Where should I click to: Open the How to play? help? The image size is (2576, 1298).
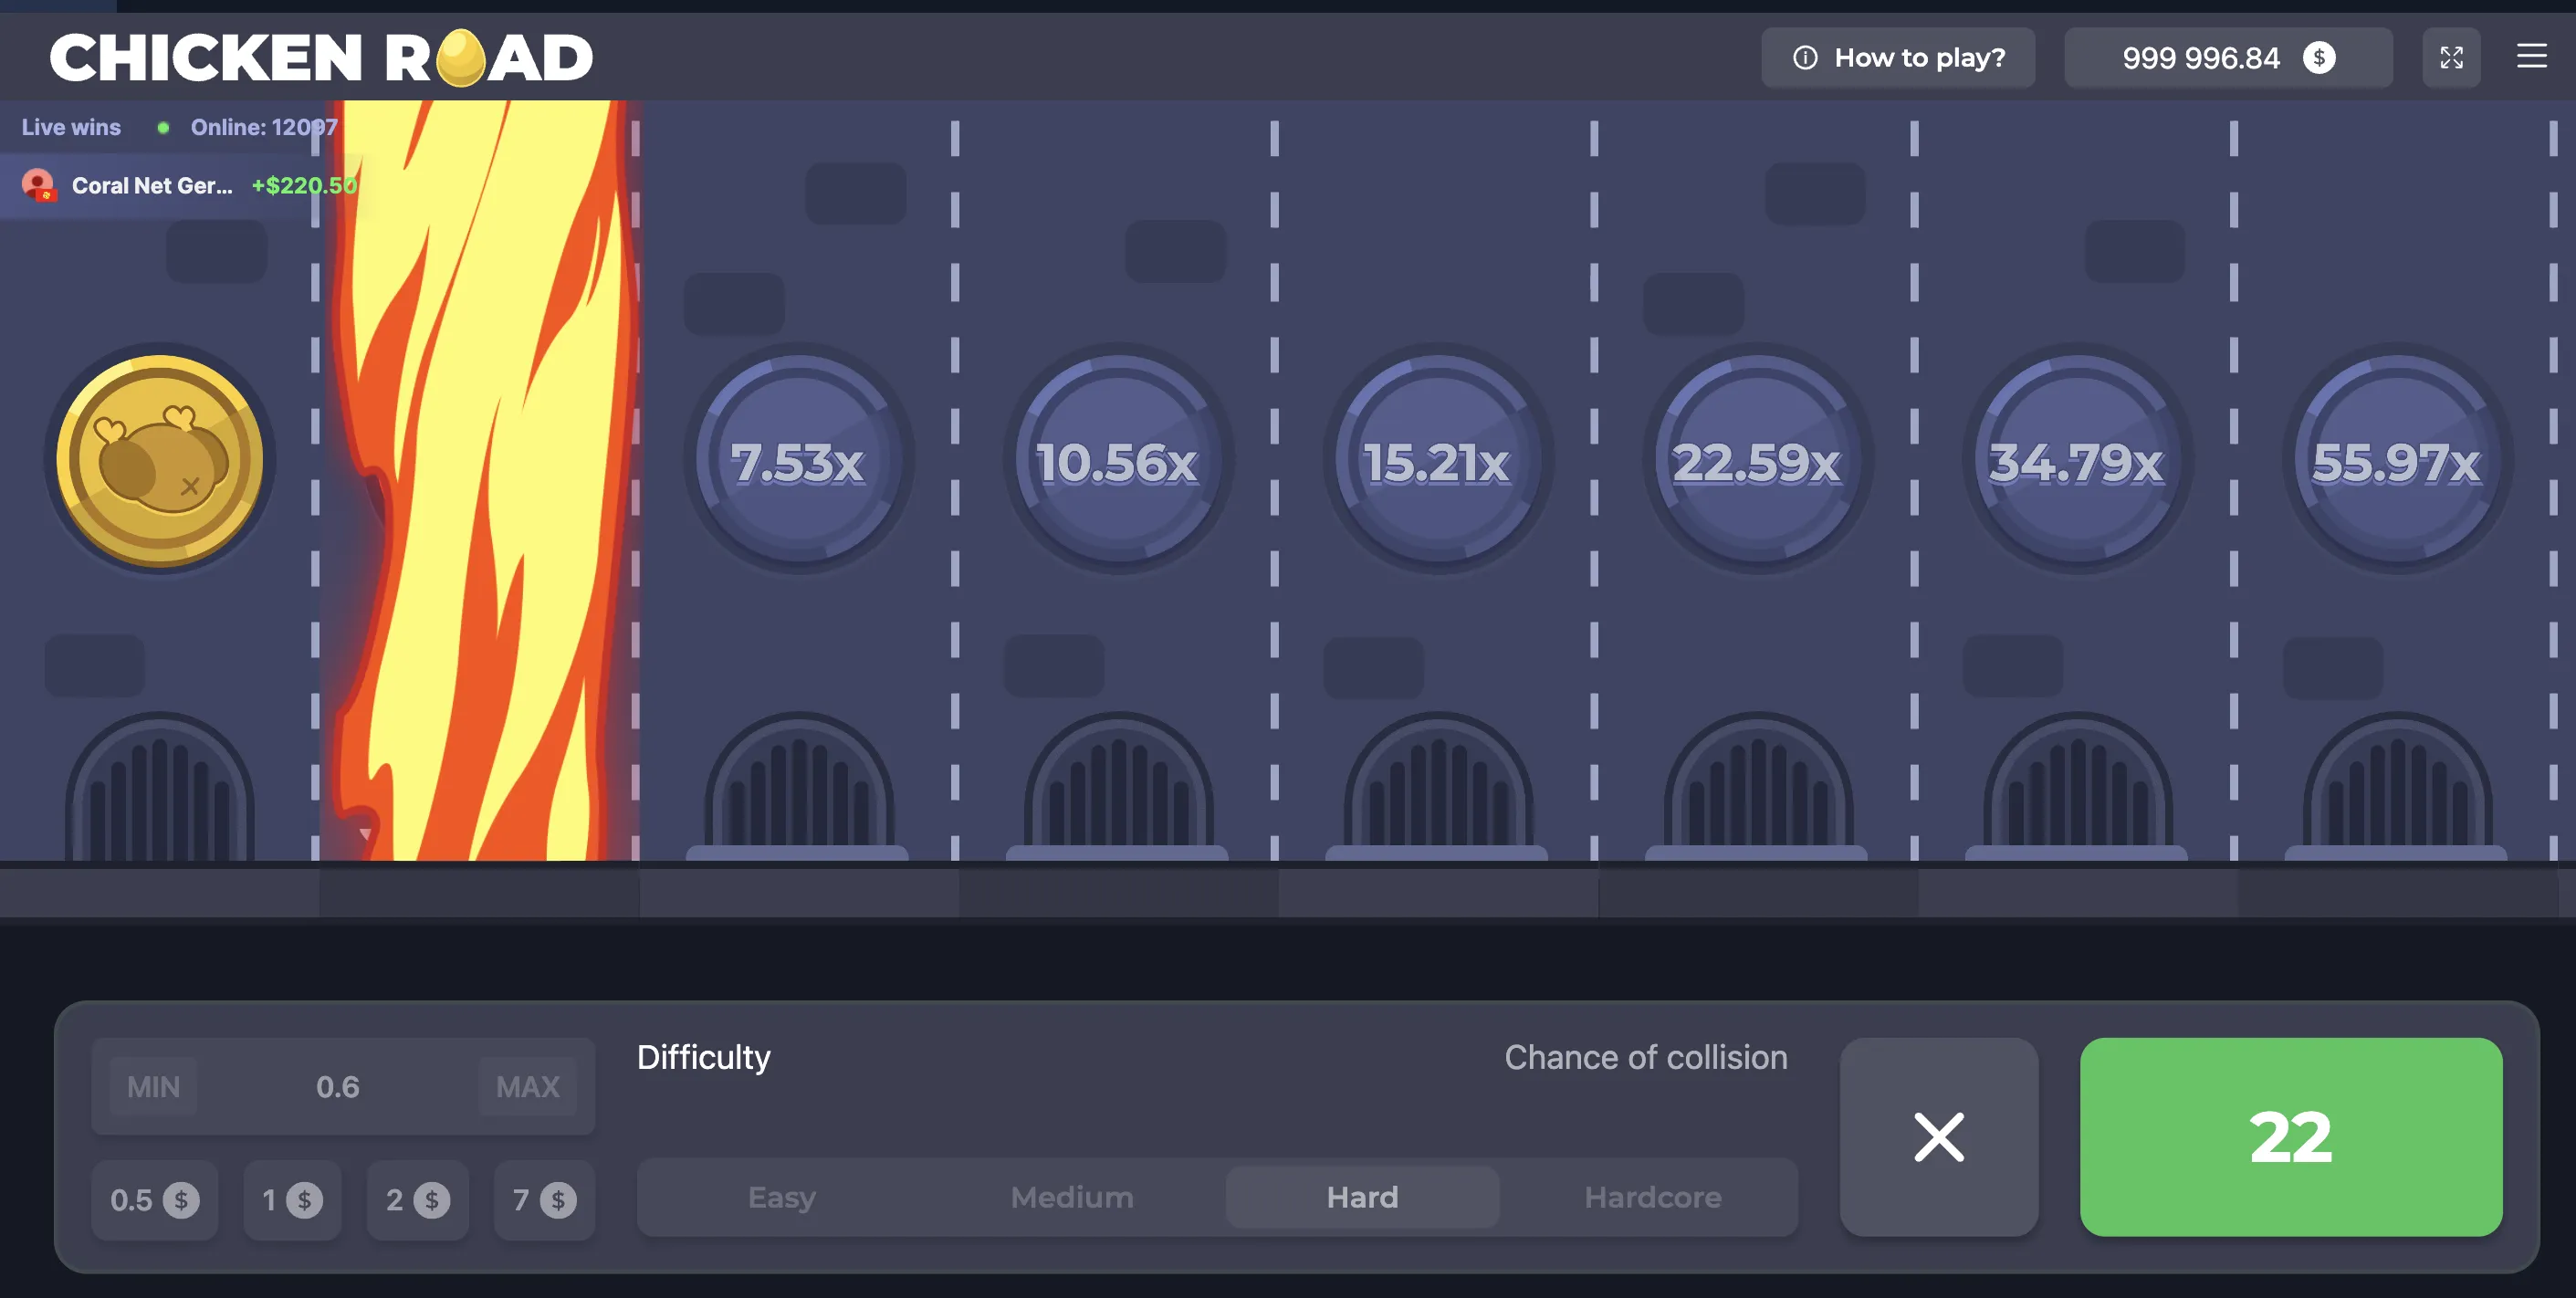[x=1897, y=57]
